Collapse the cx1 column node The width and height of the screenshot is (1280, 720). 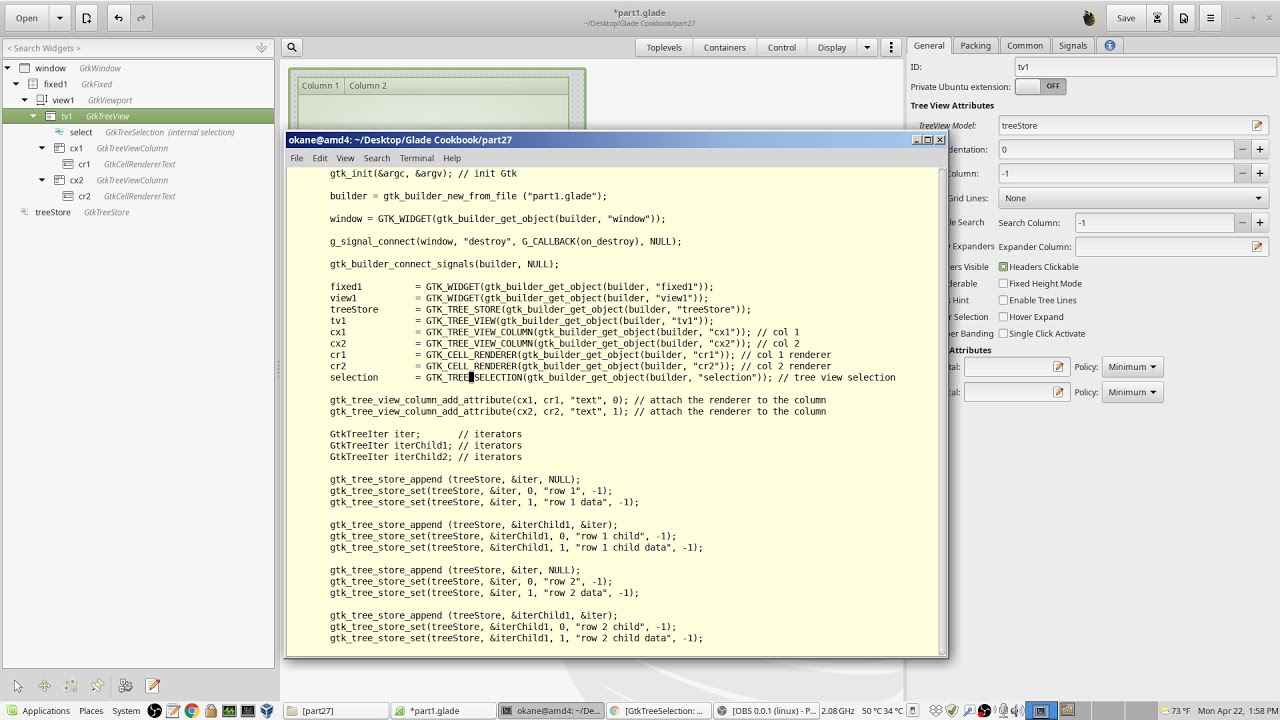coord(42,148)
